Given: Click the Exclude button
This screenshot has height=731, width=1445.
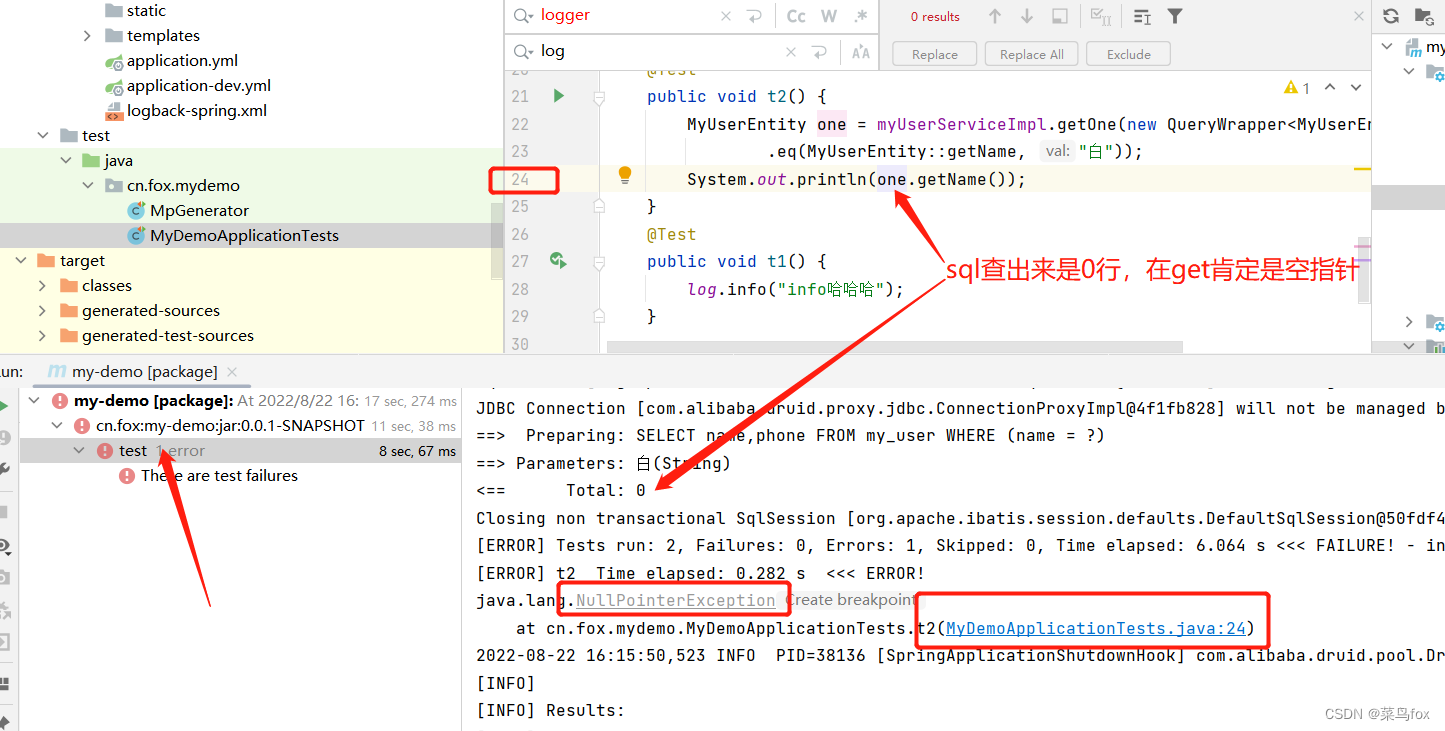Looking at the screenshot, I should pyautogui.click(x=1129, y=54).
